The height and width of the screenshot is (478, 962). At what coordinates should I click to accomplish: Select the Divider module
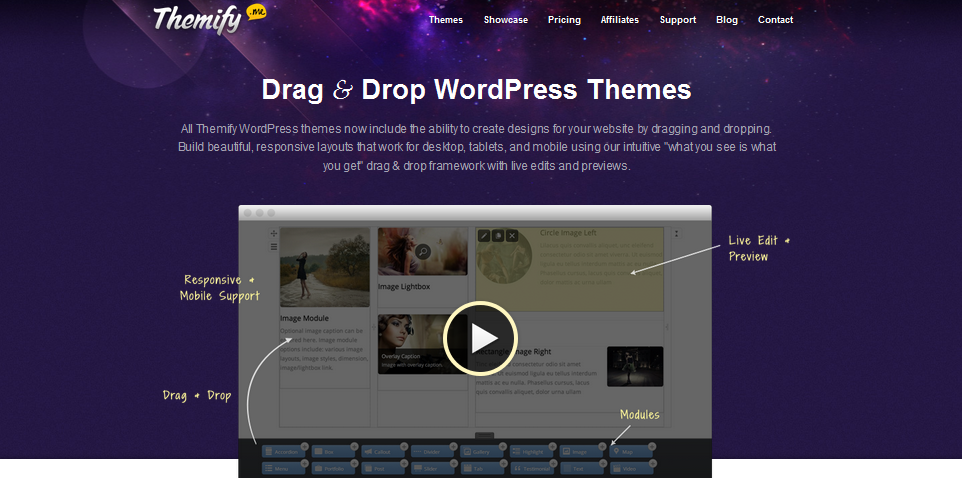point(433,452)
